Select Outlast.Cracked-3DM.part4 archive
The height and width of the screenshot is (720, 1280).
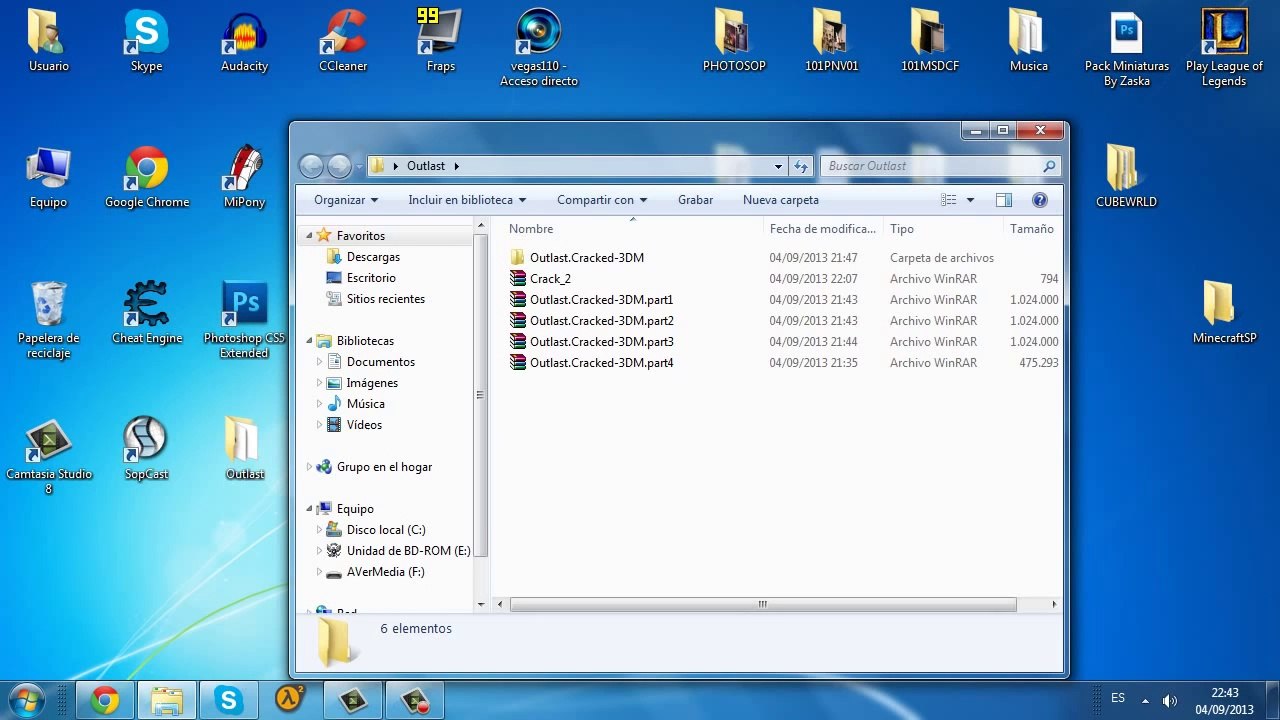coord(782,363)
